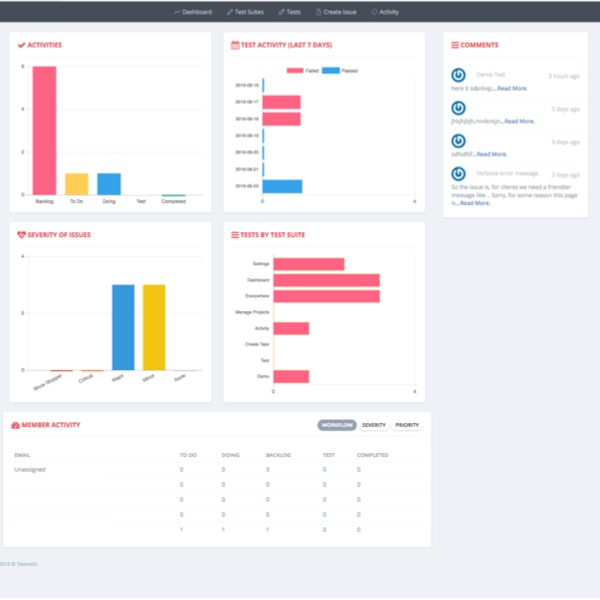The width and height of the screenshot is (600, 600).
Task: Switch Member Activity to Priority
Action: coord(407,425)
